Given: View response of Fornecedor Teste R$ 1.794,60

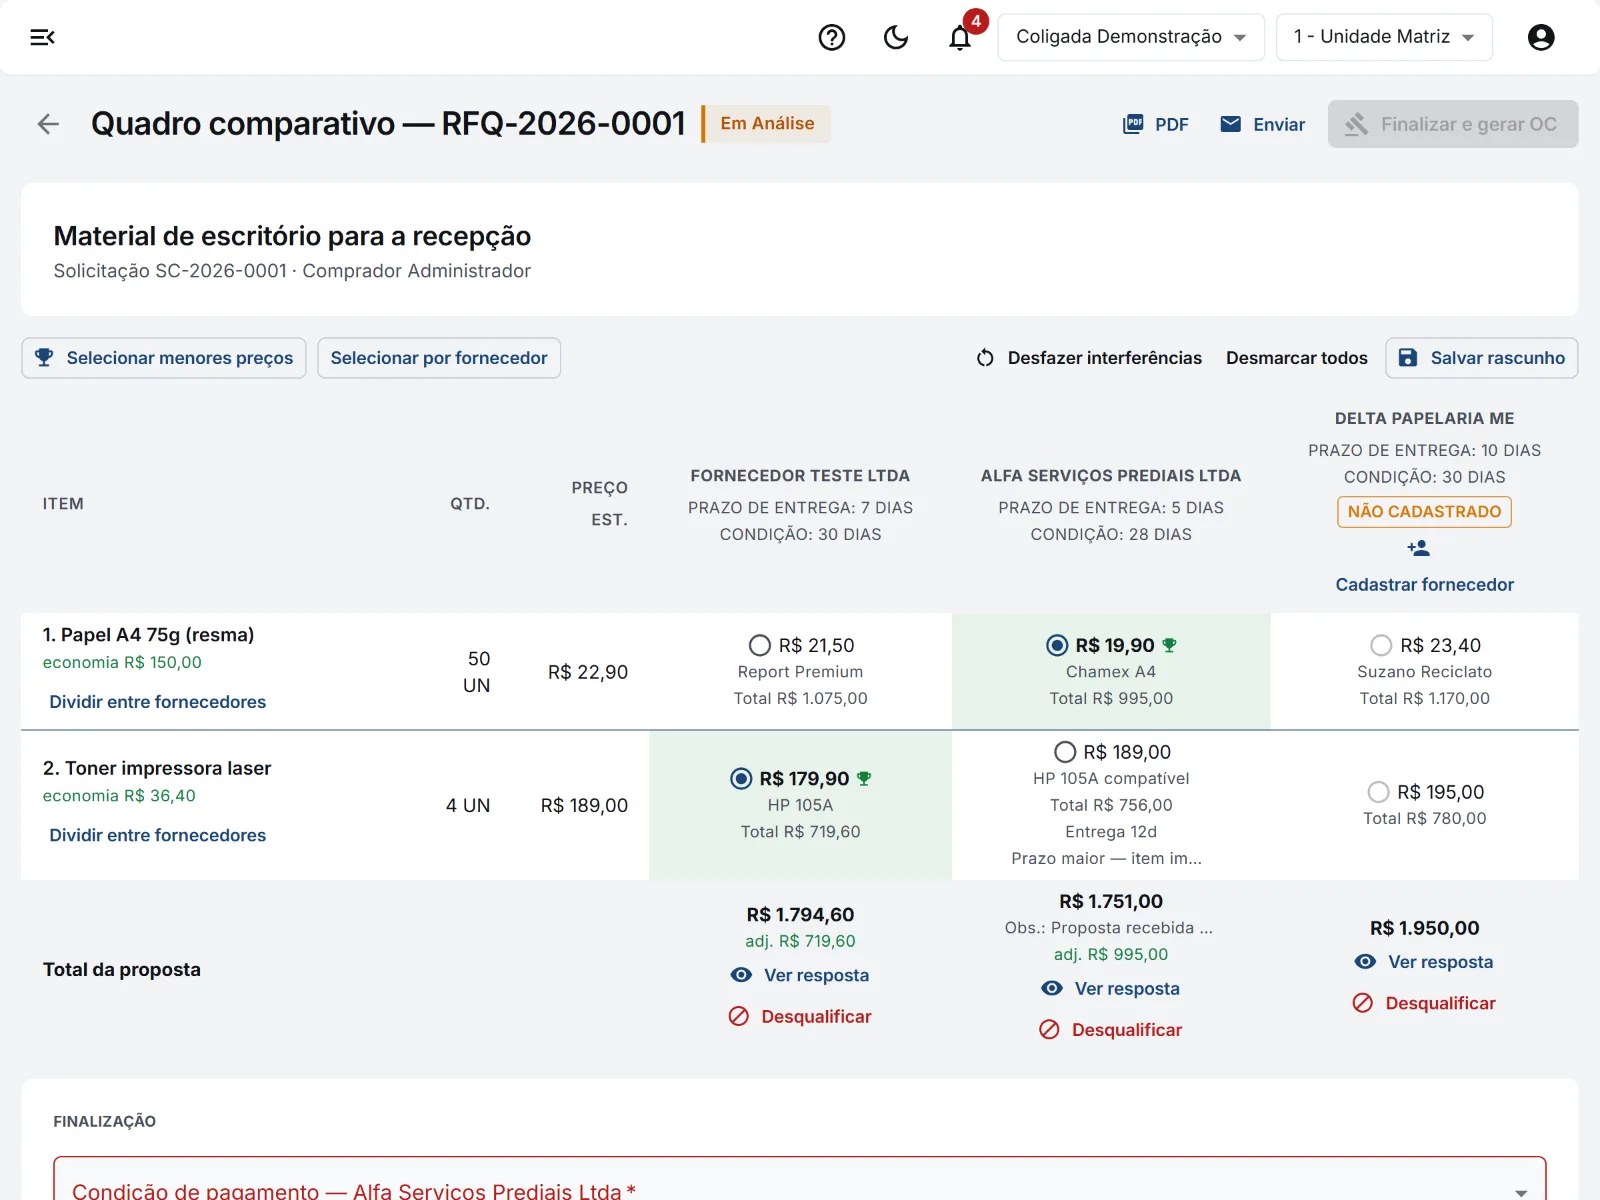Looking at the screenshot, I should click(800, 975).
